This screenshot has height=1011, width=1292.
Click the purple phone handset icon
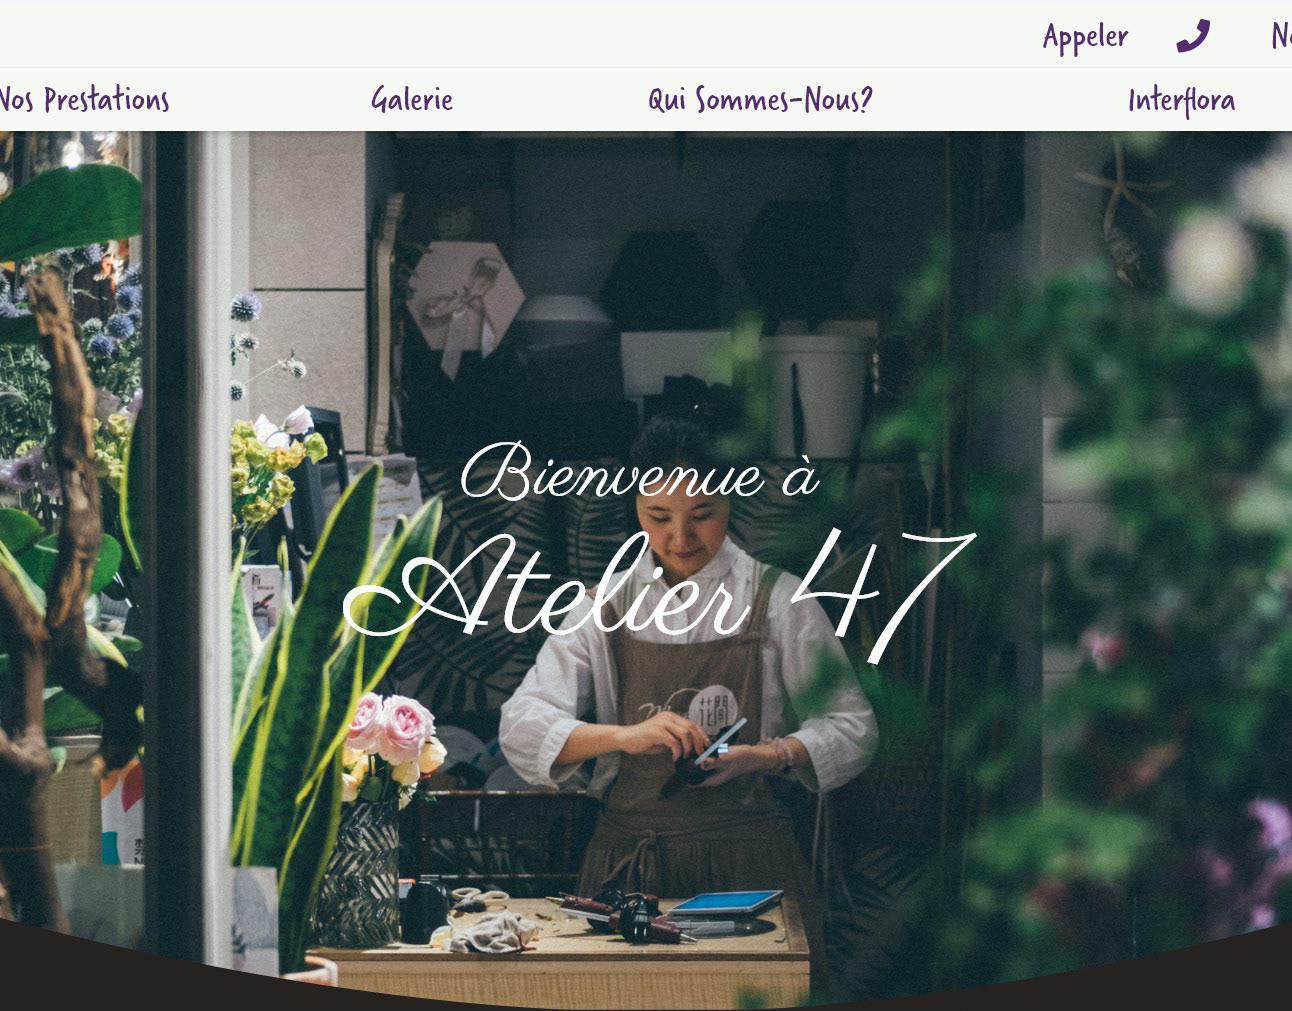pos(1192,36)
